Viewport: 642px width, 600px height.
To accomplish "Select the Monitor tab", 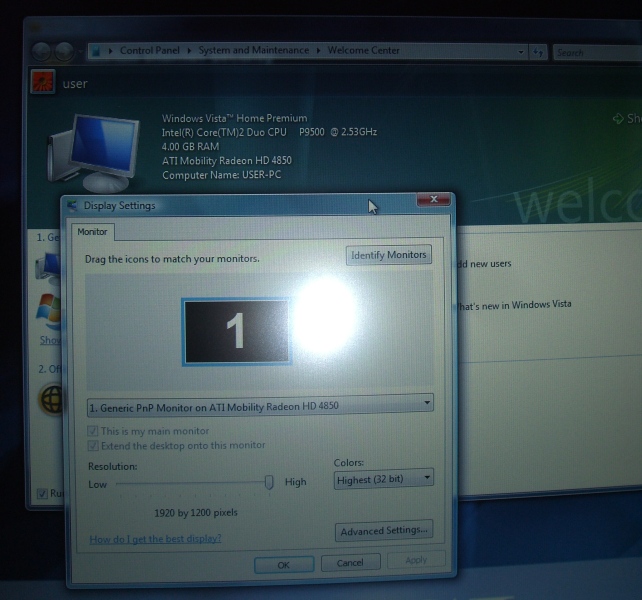I will coord(93,232).
